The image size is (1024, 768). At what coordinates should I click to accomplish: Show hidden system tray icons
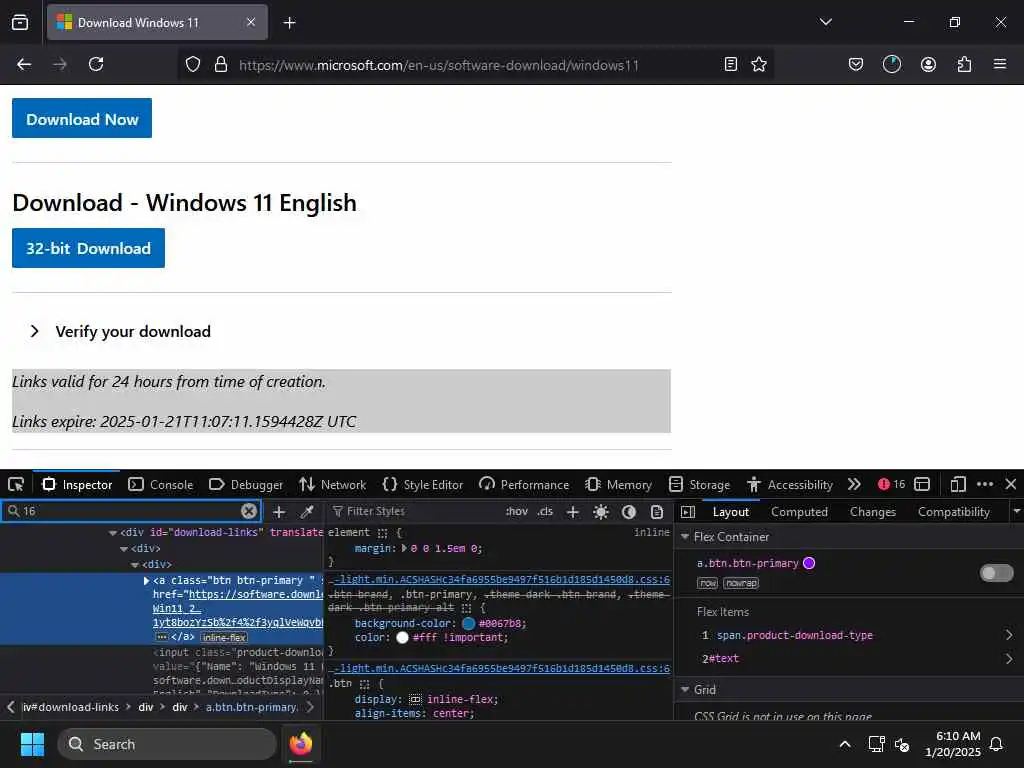click(845, 744)
